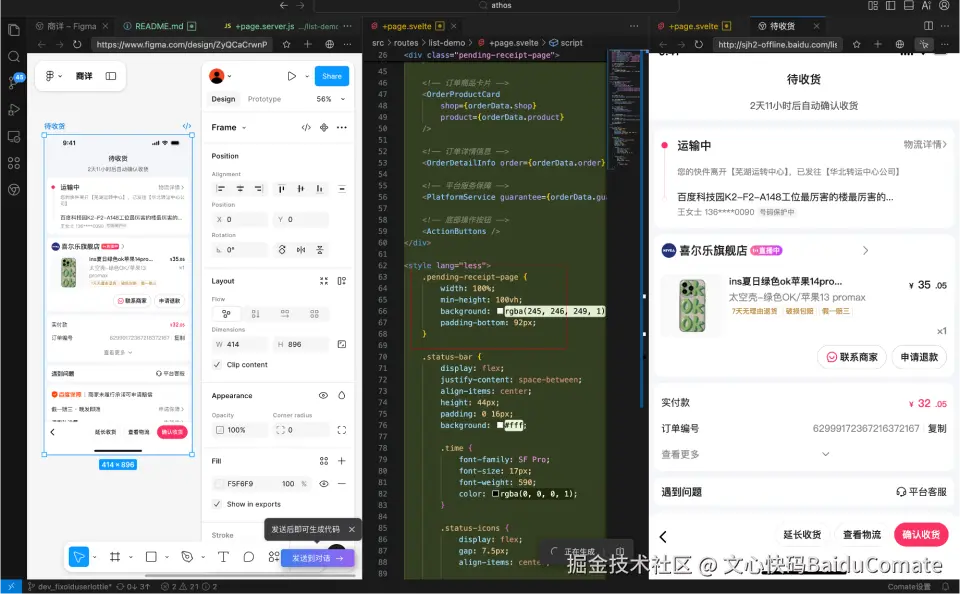Image resolution: width=960 pixels, height=594 pixels.
Task: Click the Dev Mode code icon beside Frame
Action: (306, 128)
